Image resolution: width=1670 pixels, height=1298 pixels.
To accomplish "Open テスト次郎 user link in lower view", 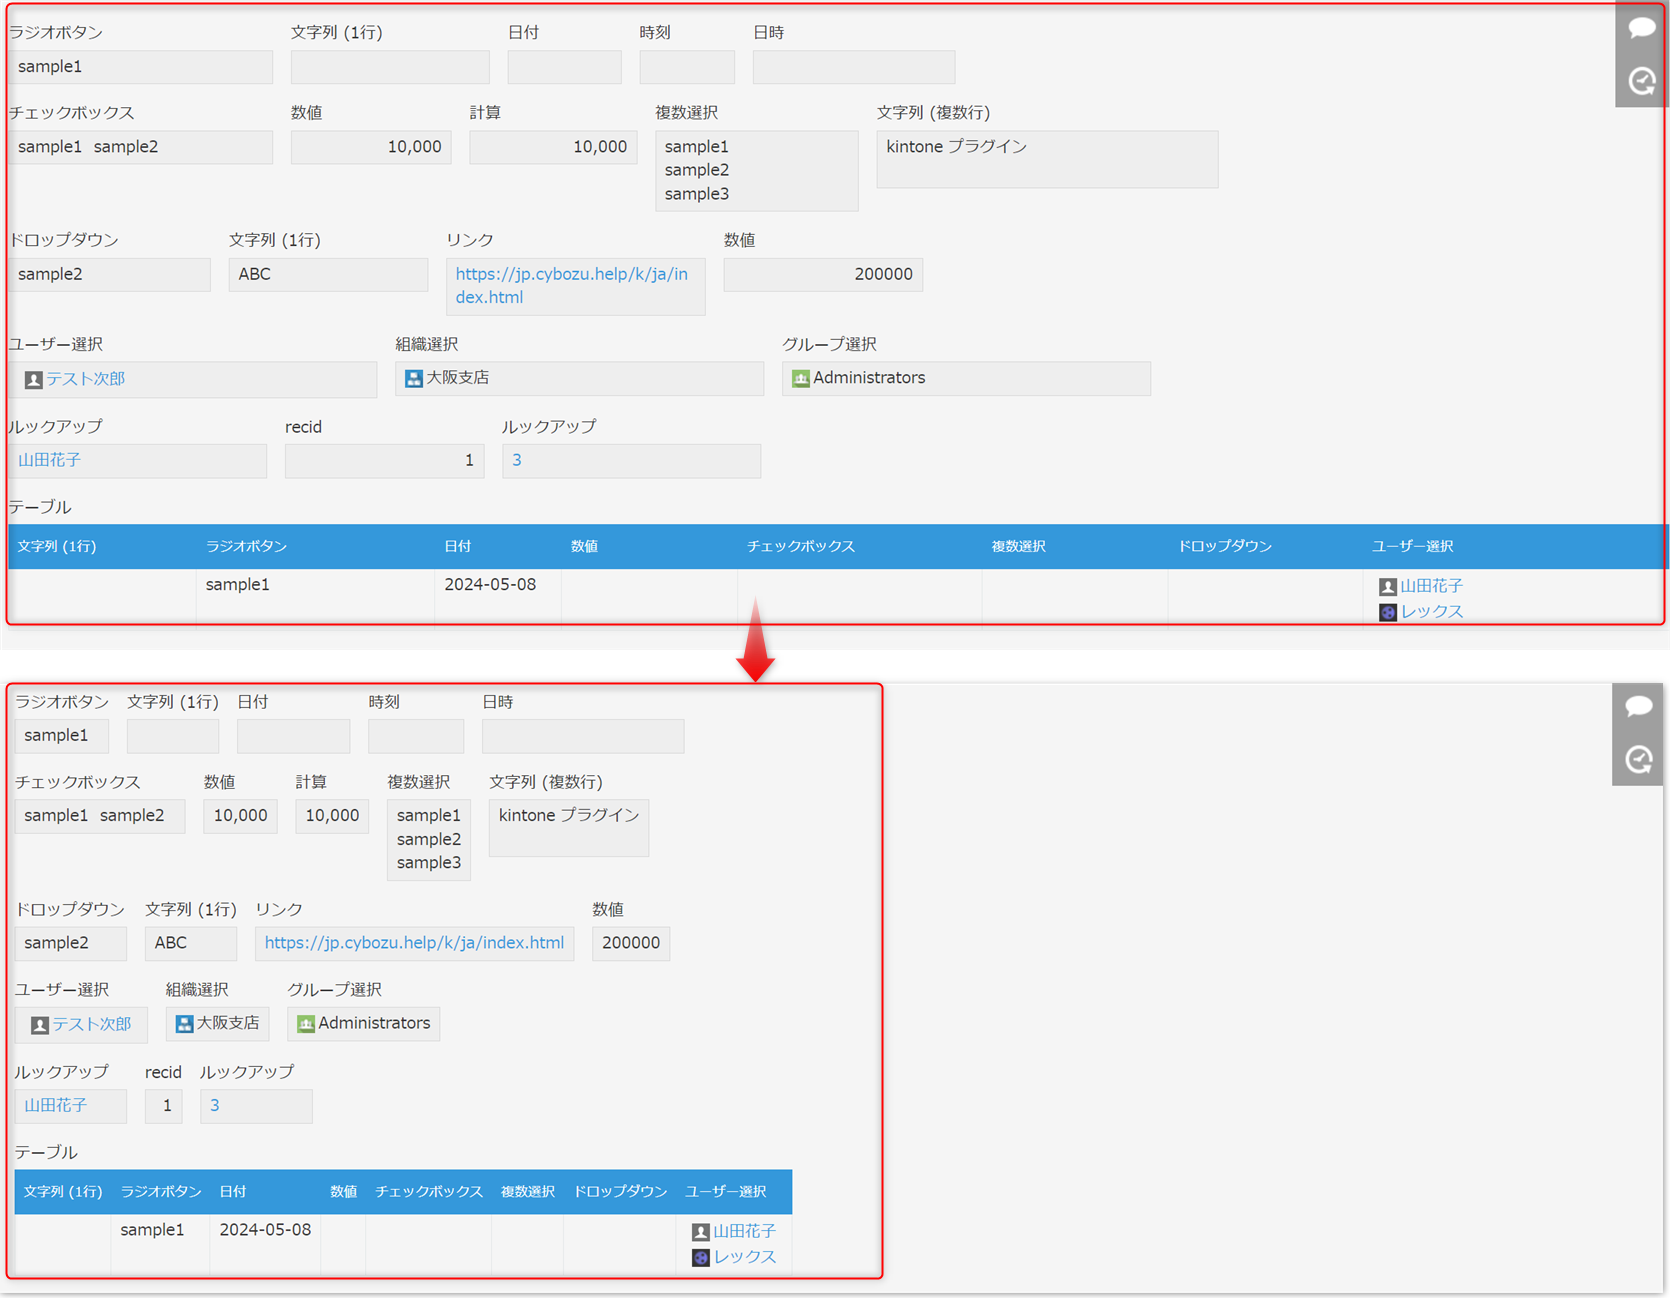I will (x=92, y=1024).
